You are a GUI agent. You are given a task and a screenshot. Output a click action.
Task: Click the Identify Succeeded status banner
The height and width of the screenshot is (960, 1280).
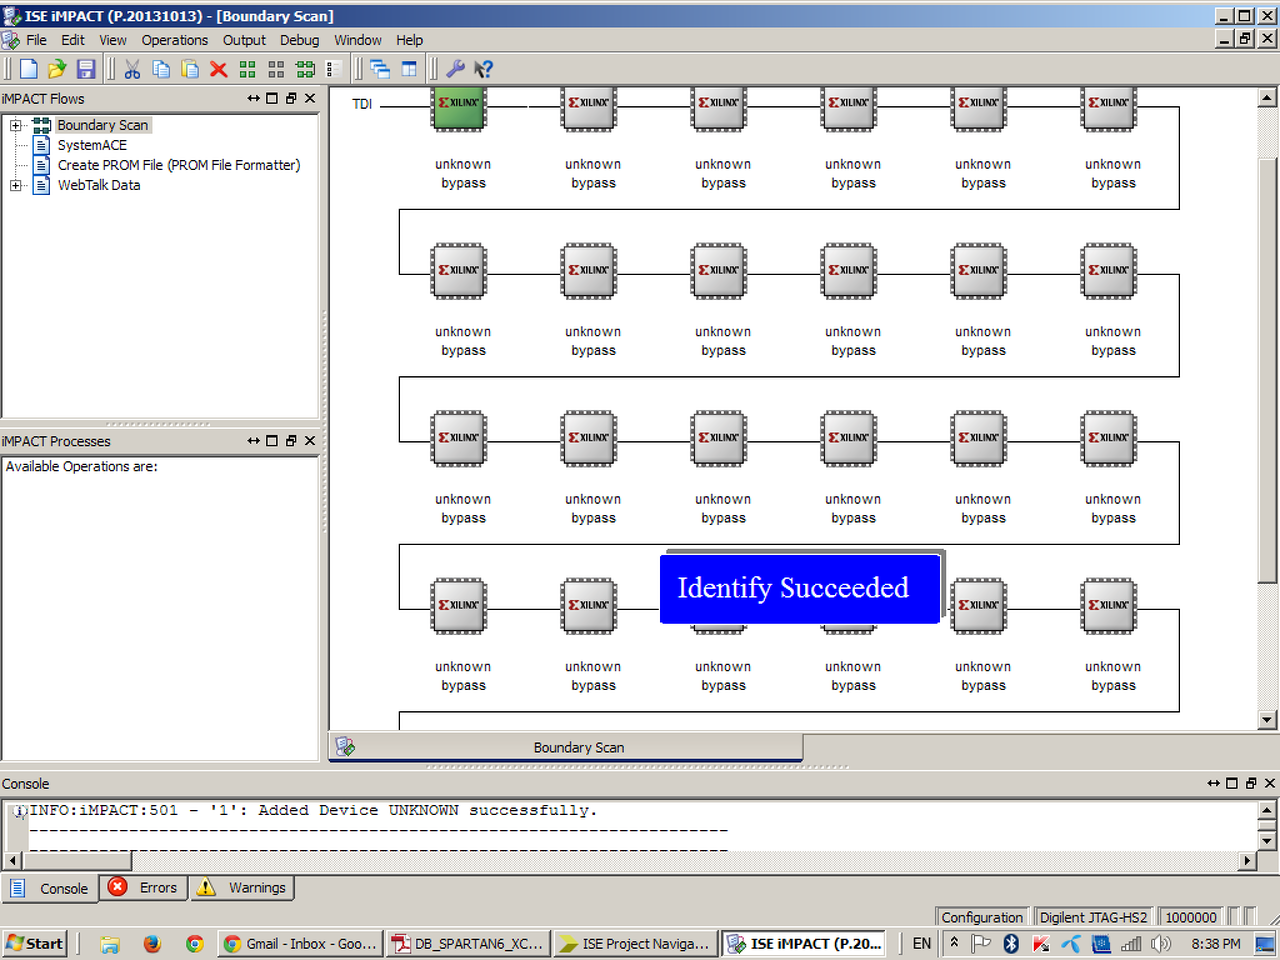[800, 588]
